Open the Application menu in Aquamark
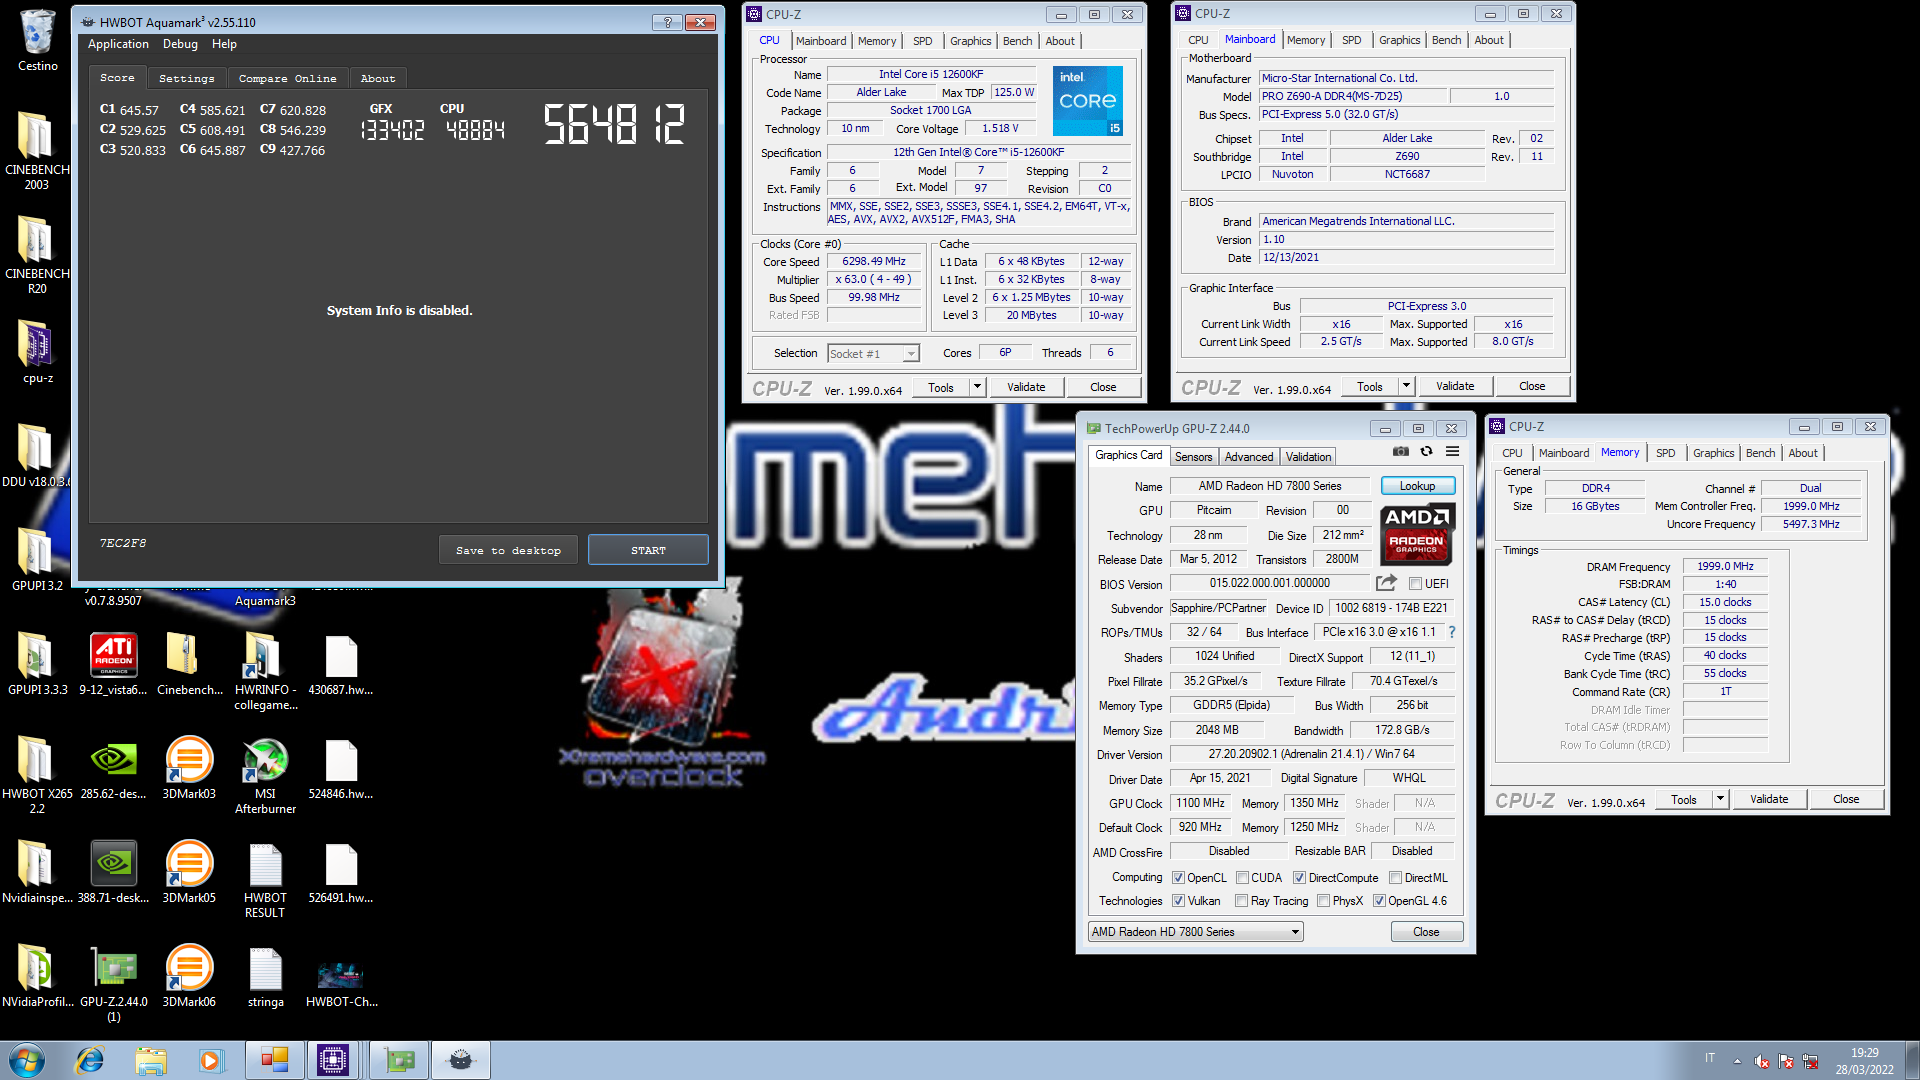 (118, 44)
